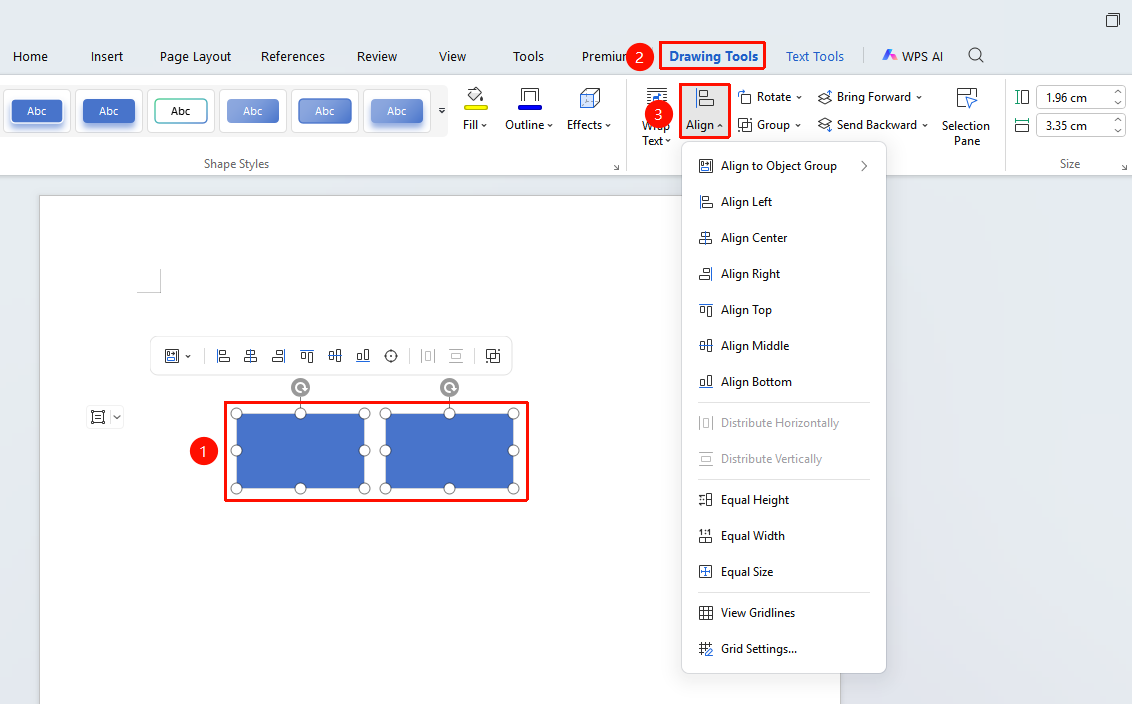Viewport: 1132px width, 704px height.
Task: Click the group icon in floating toolbar
Action: click(x=493, y=356)
